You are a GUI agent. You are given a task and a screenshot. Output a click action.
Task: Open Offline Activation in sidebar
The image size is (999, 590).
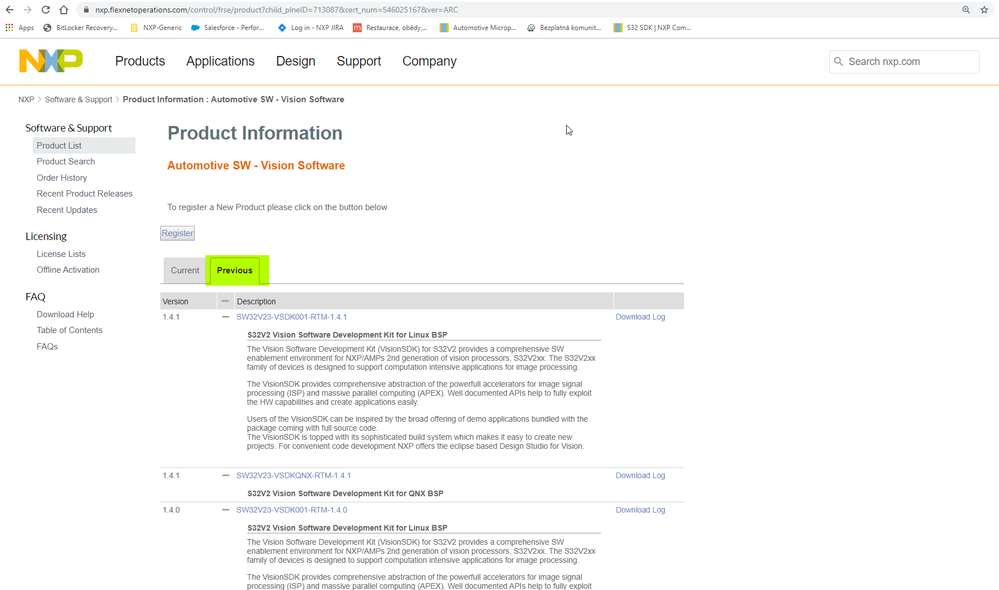point(68,270)
